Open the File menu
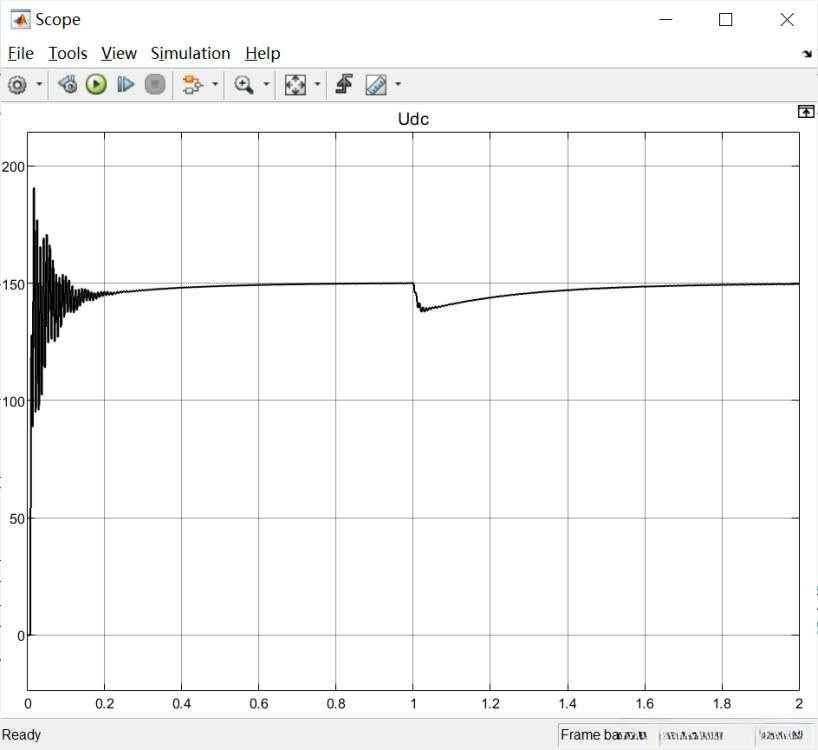This screenshot has height=750, width=818. click(21, 53)
